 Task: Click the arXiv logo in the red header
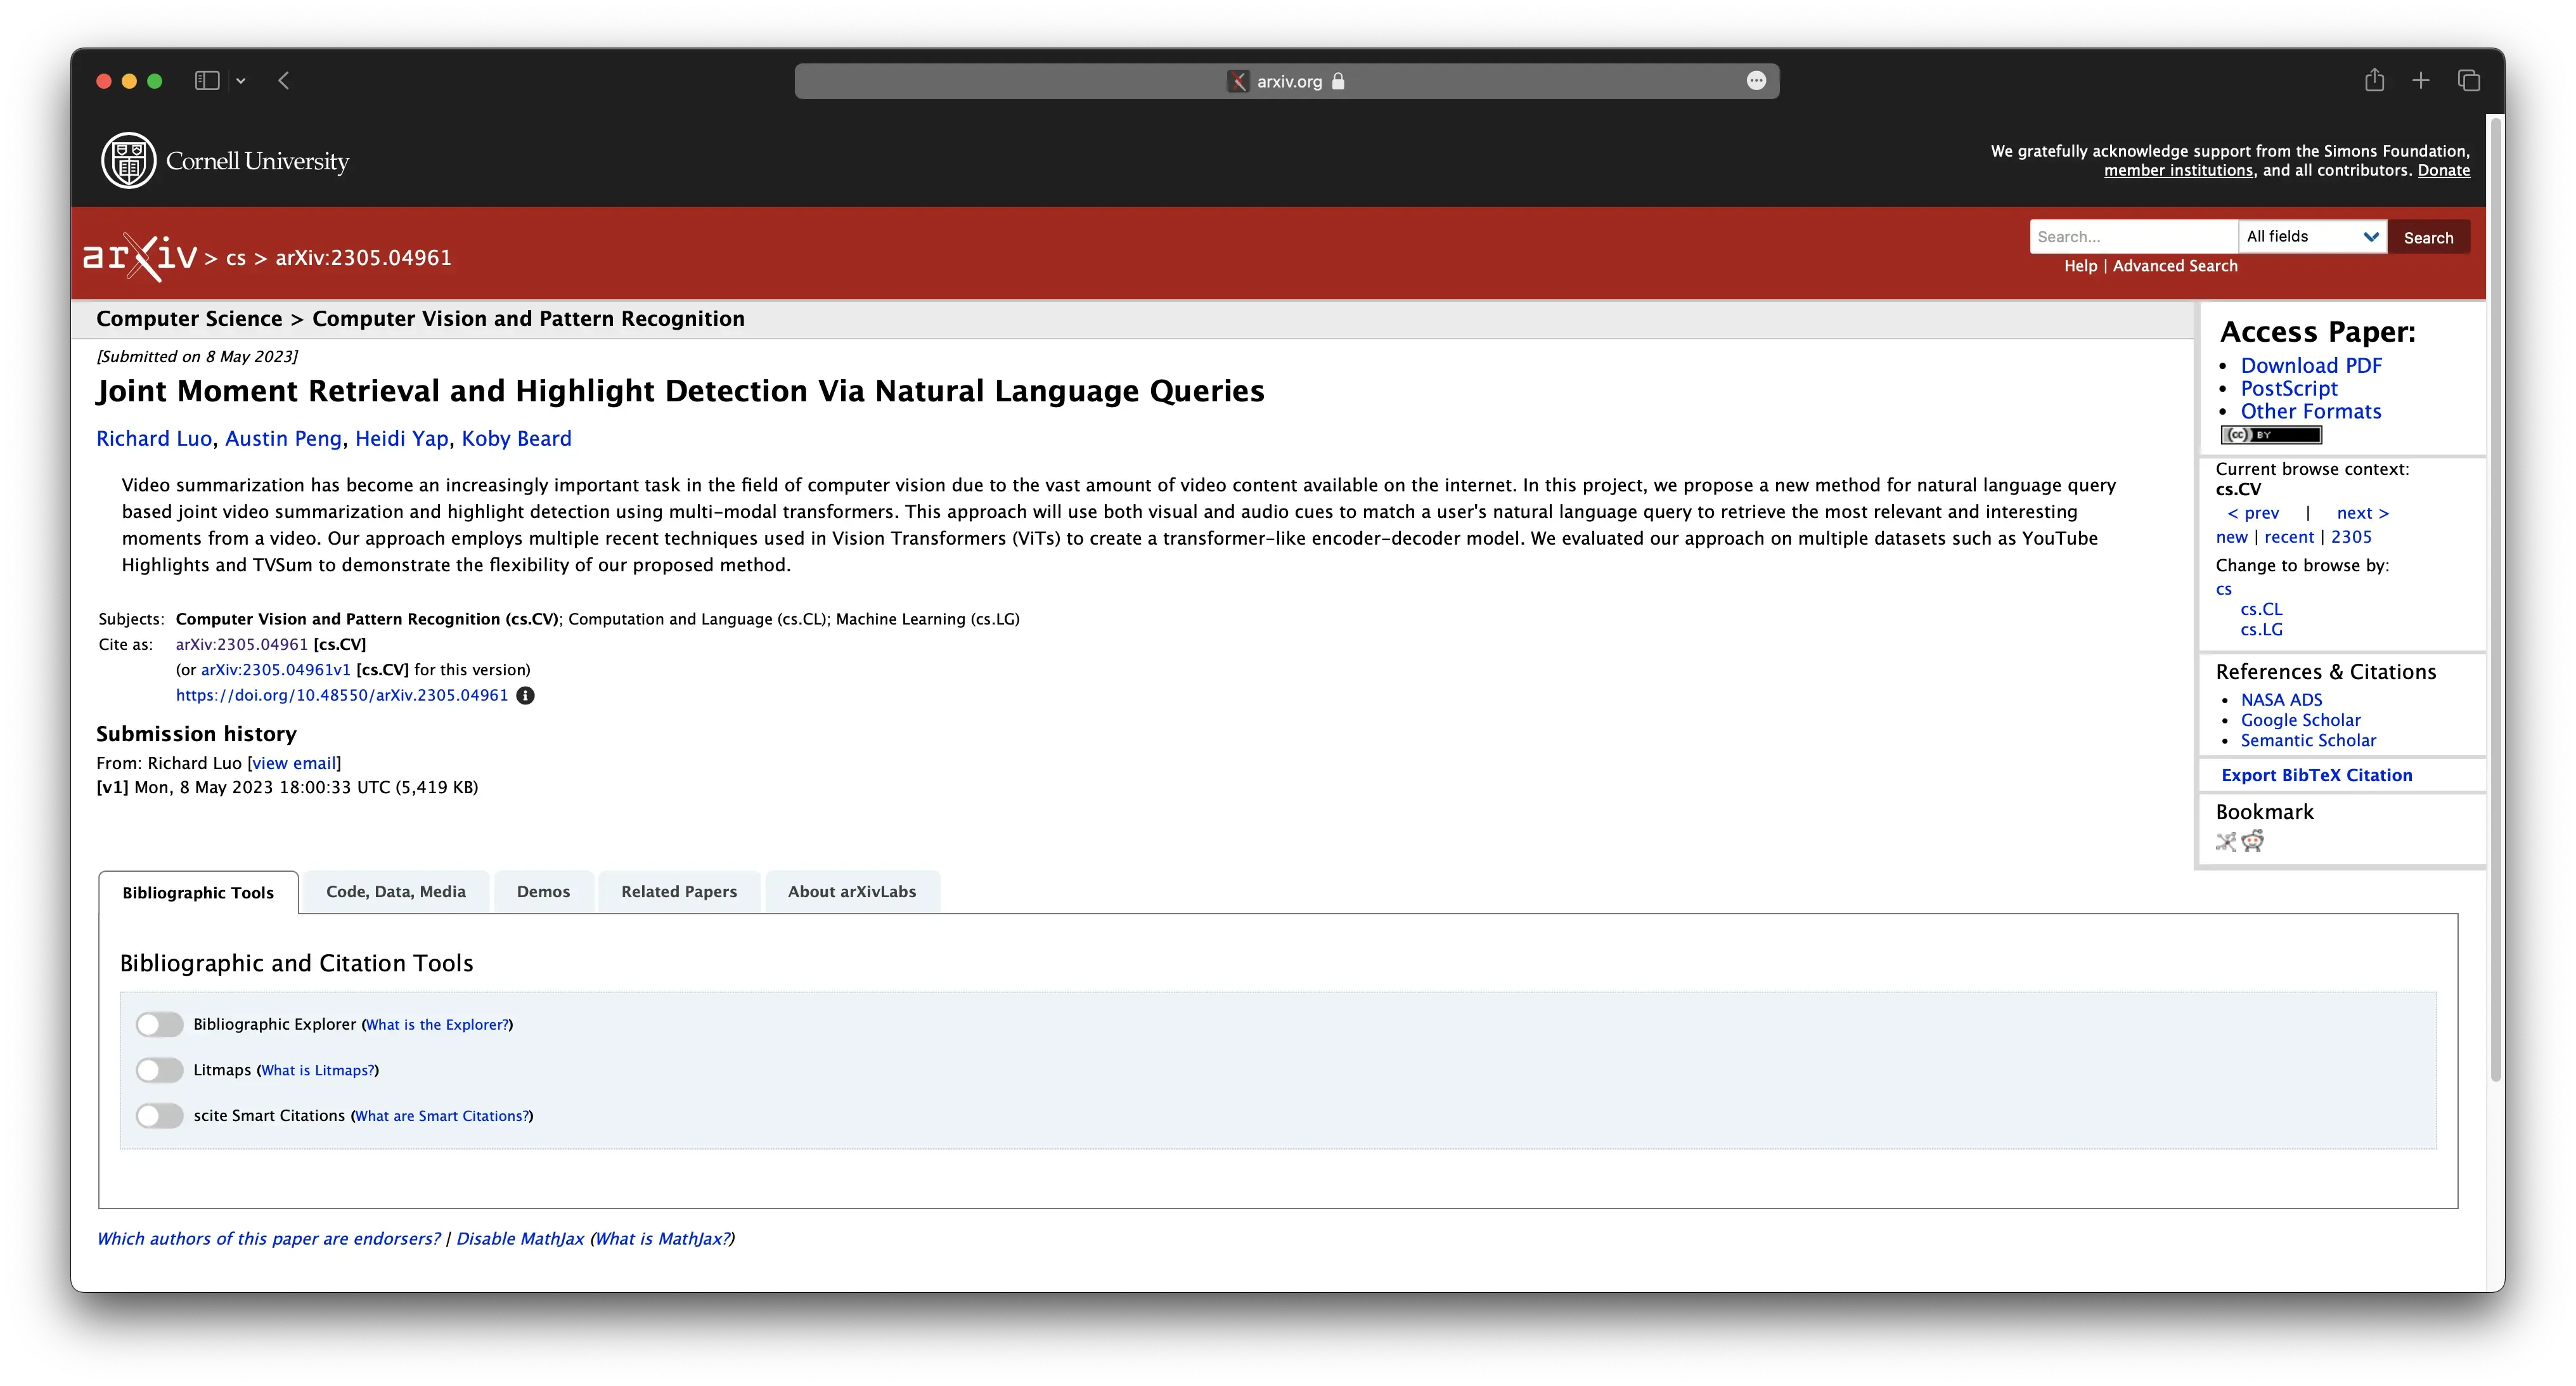139,257
